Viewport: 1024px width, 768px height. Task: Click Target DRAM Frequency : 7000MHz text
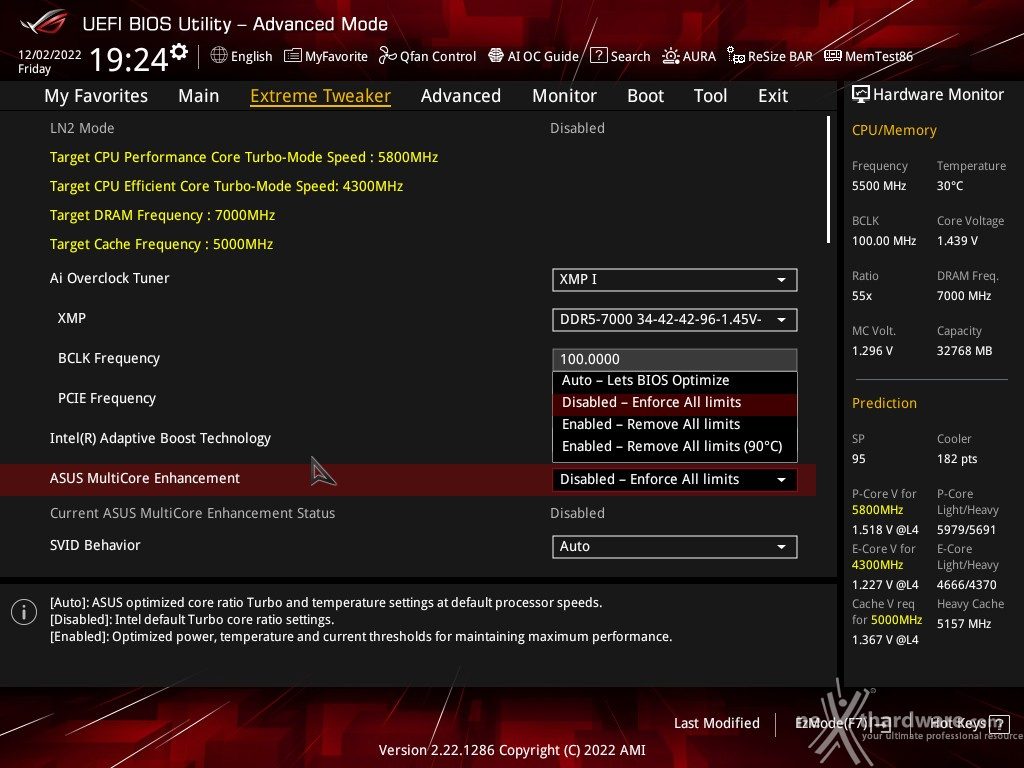tap(163, 215)
